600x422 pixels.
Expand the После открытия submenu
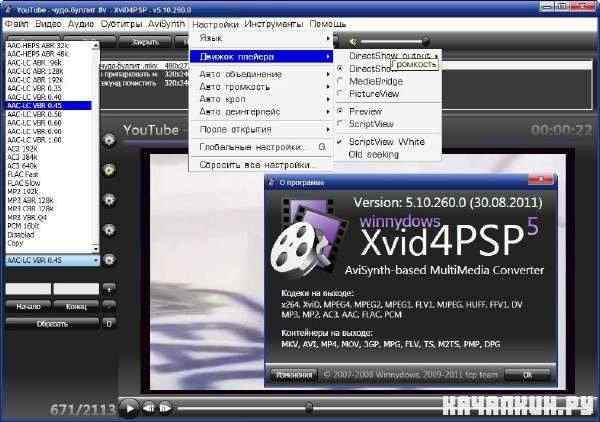[261, 129]
